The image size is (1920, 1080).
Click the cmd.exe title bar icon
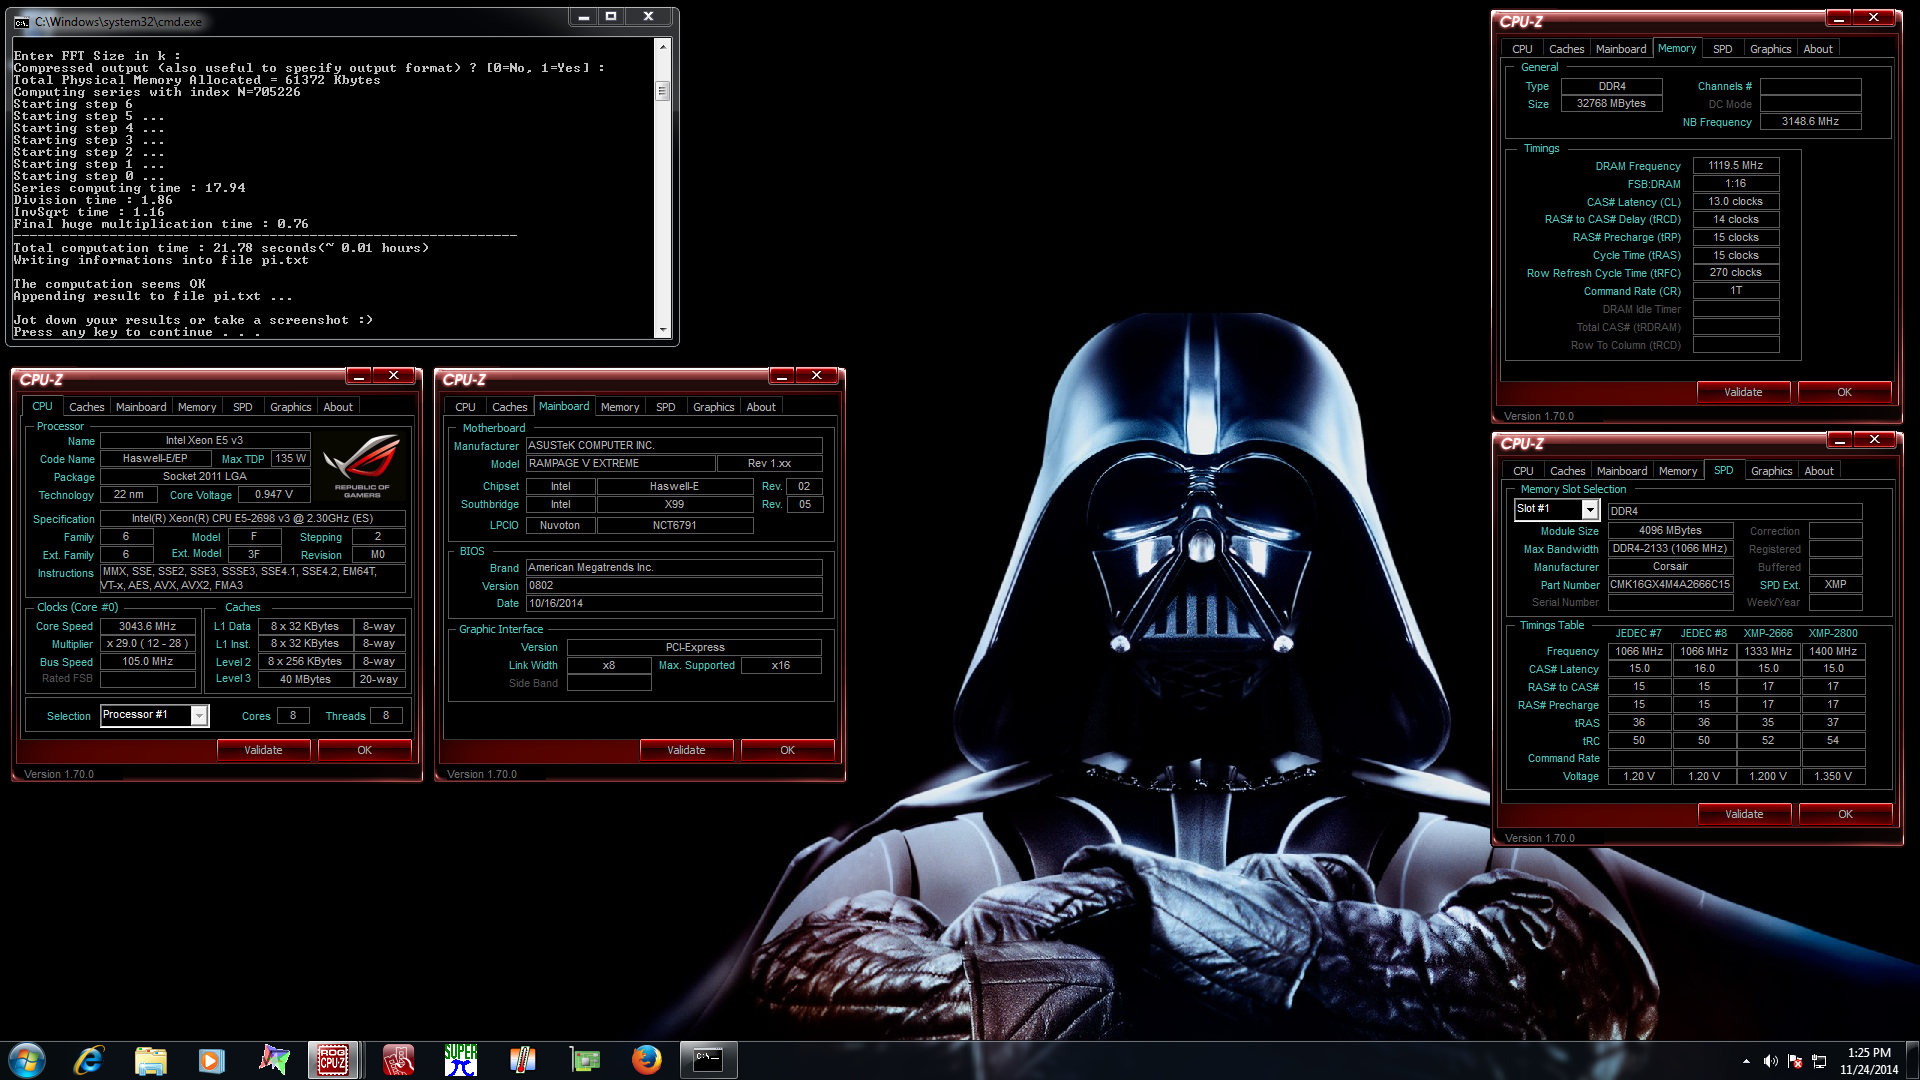[21, 21]
